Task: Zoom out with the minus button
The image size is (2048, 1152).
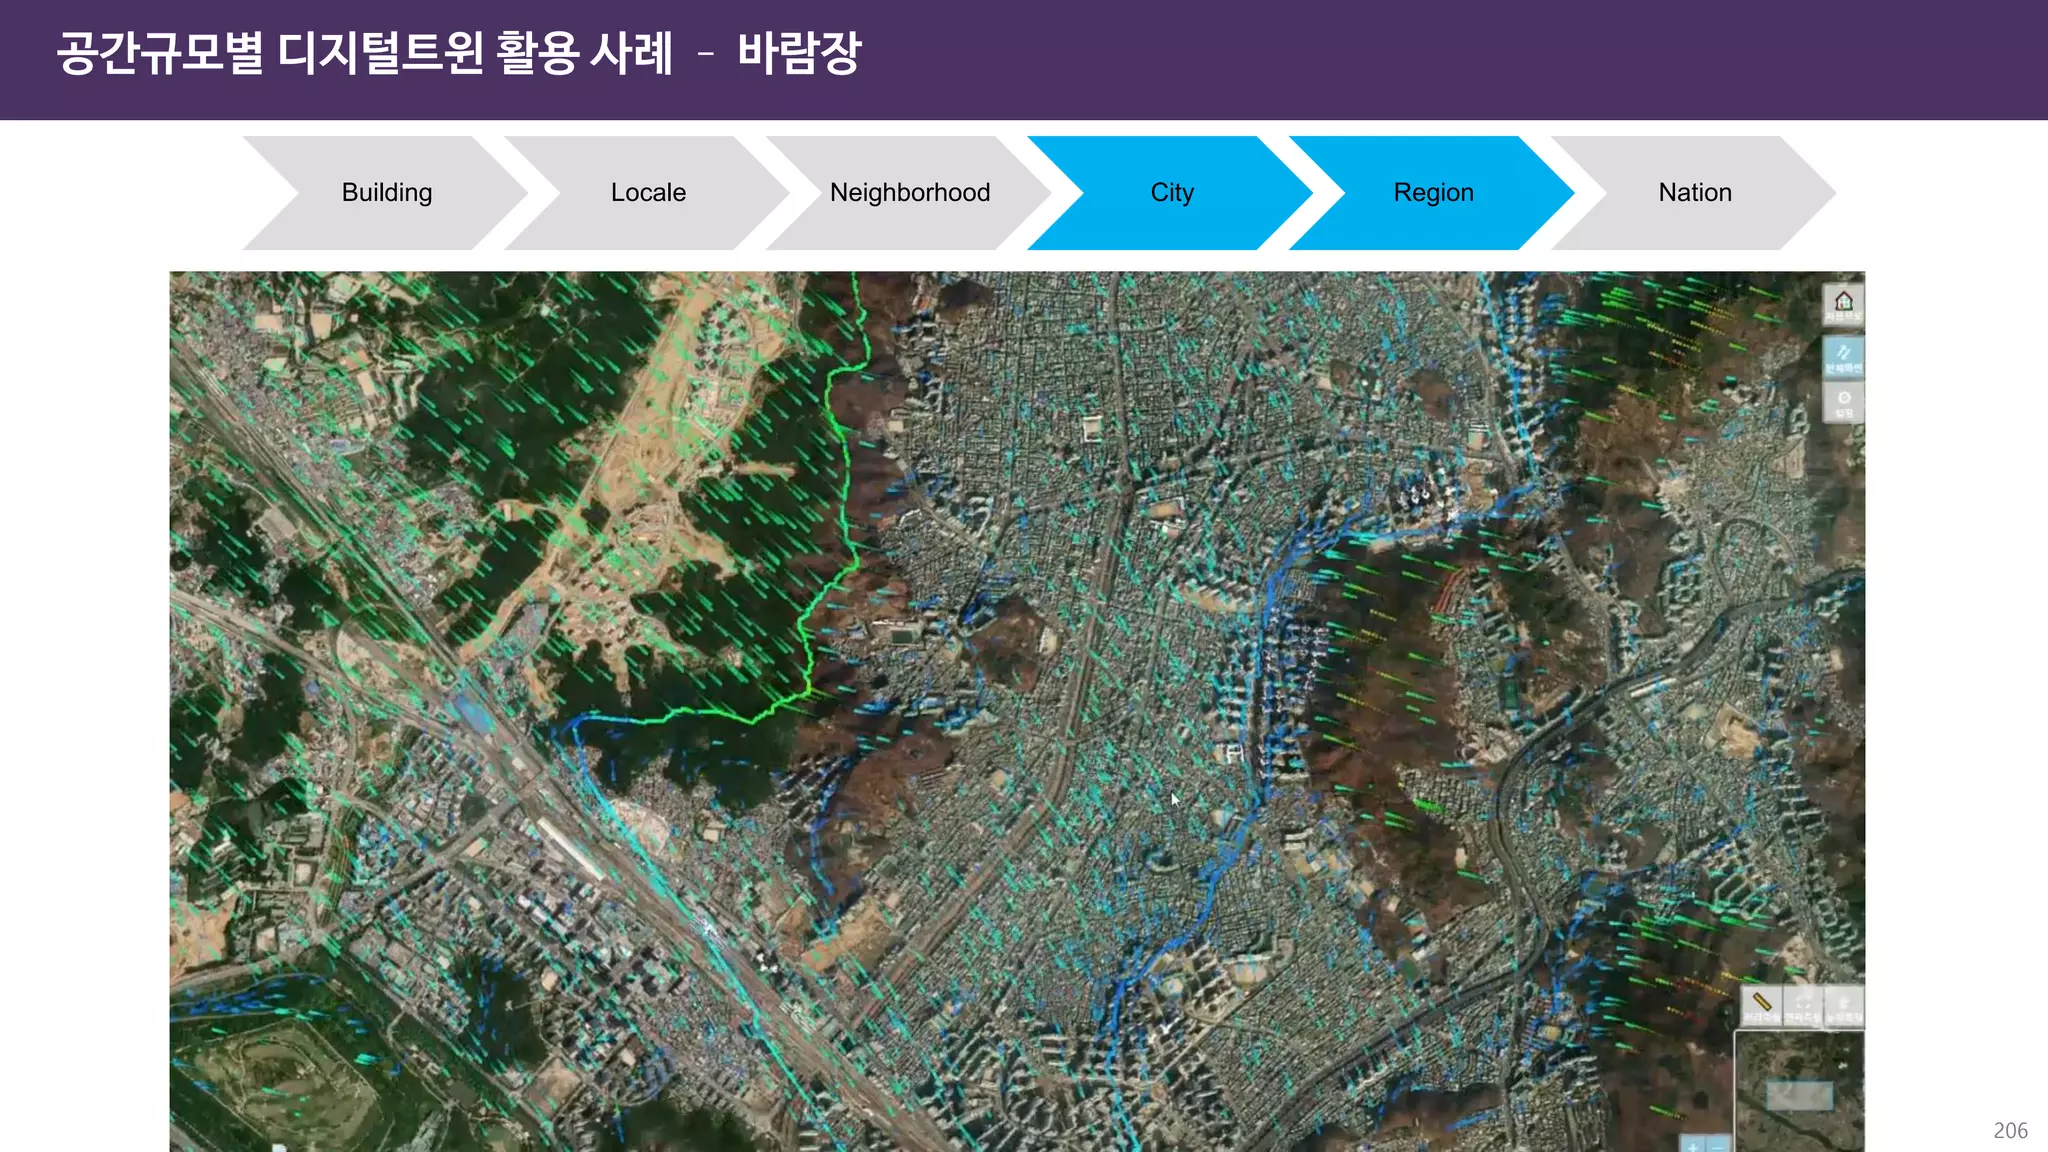Action: [1718, 1145]
